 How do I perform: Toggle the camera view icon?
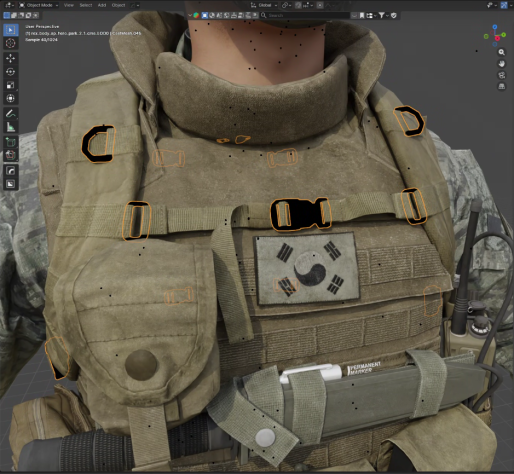(501, 75)
